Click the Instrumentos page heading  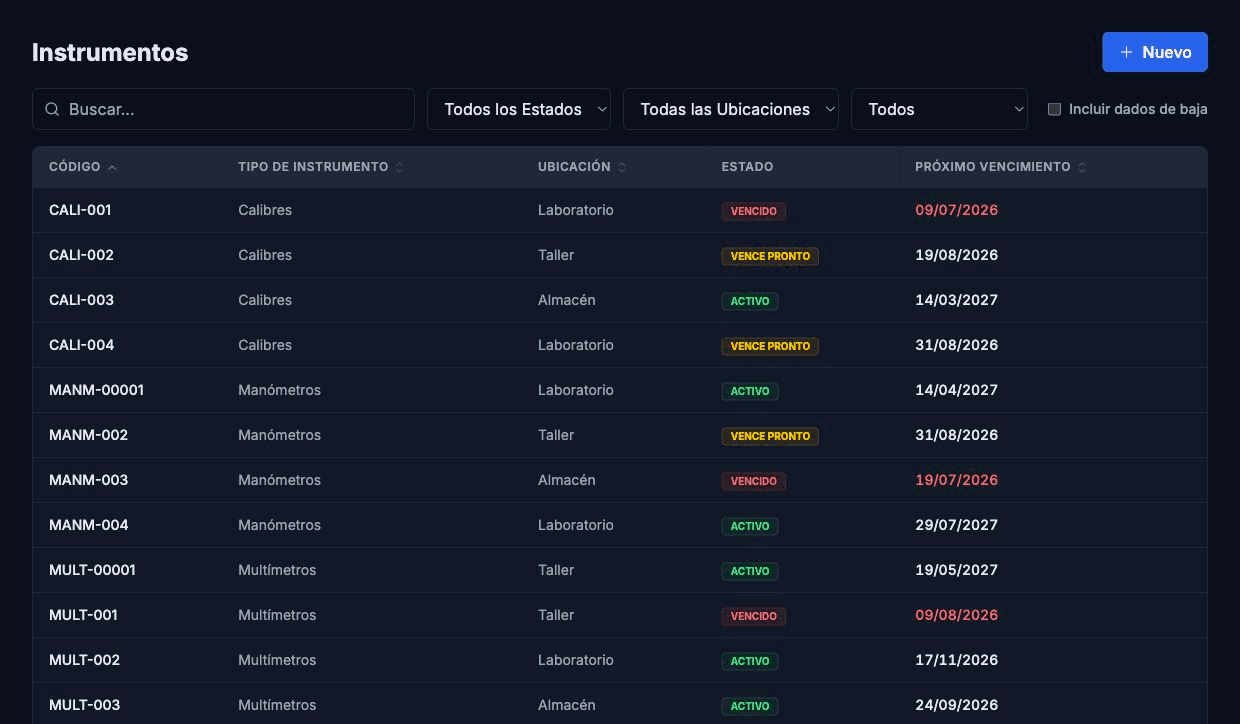coord(110,52)
